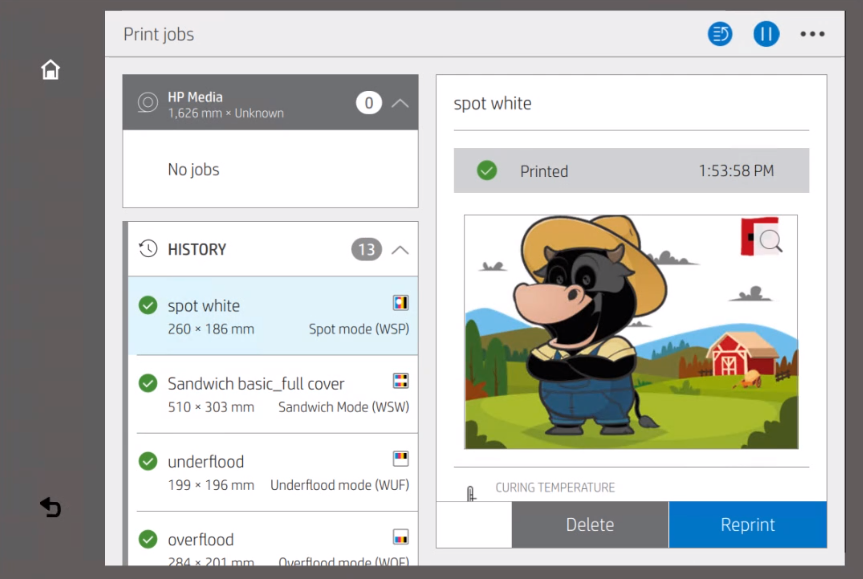
Task: Click the "199 × 196 mm" dimensions
Action: tap(211, 485)
